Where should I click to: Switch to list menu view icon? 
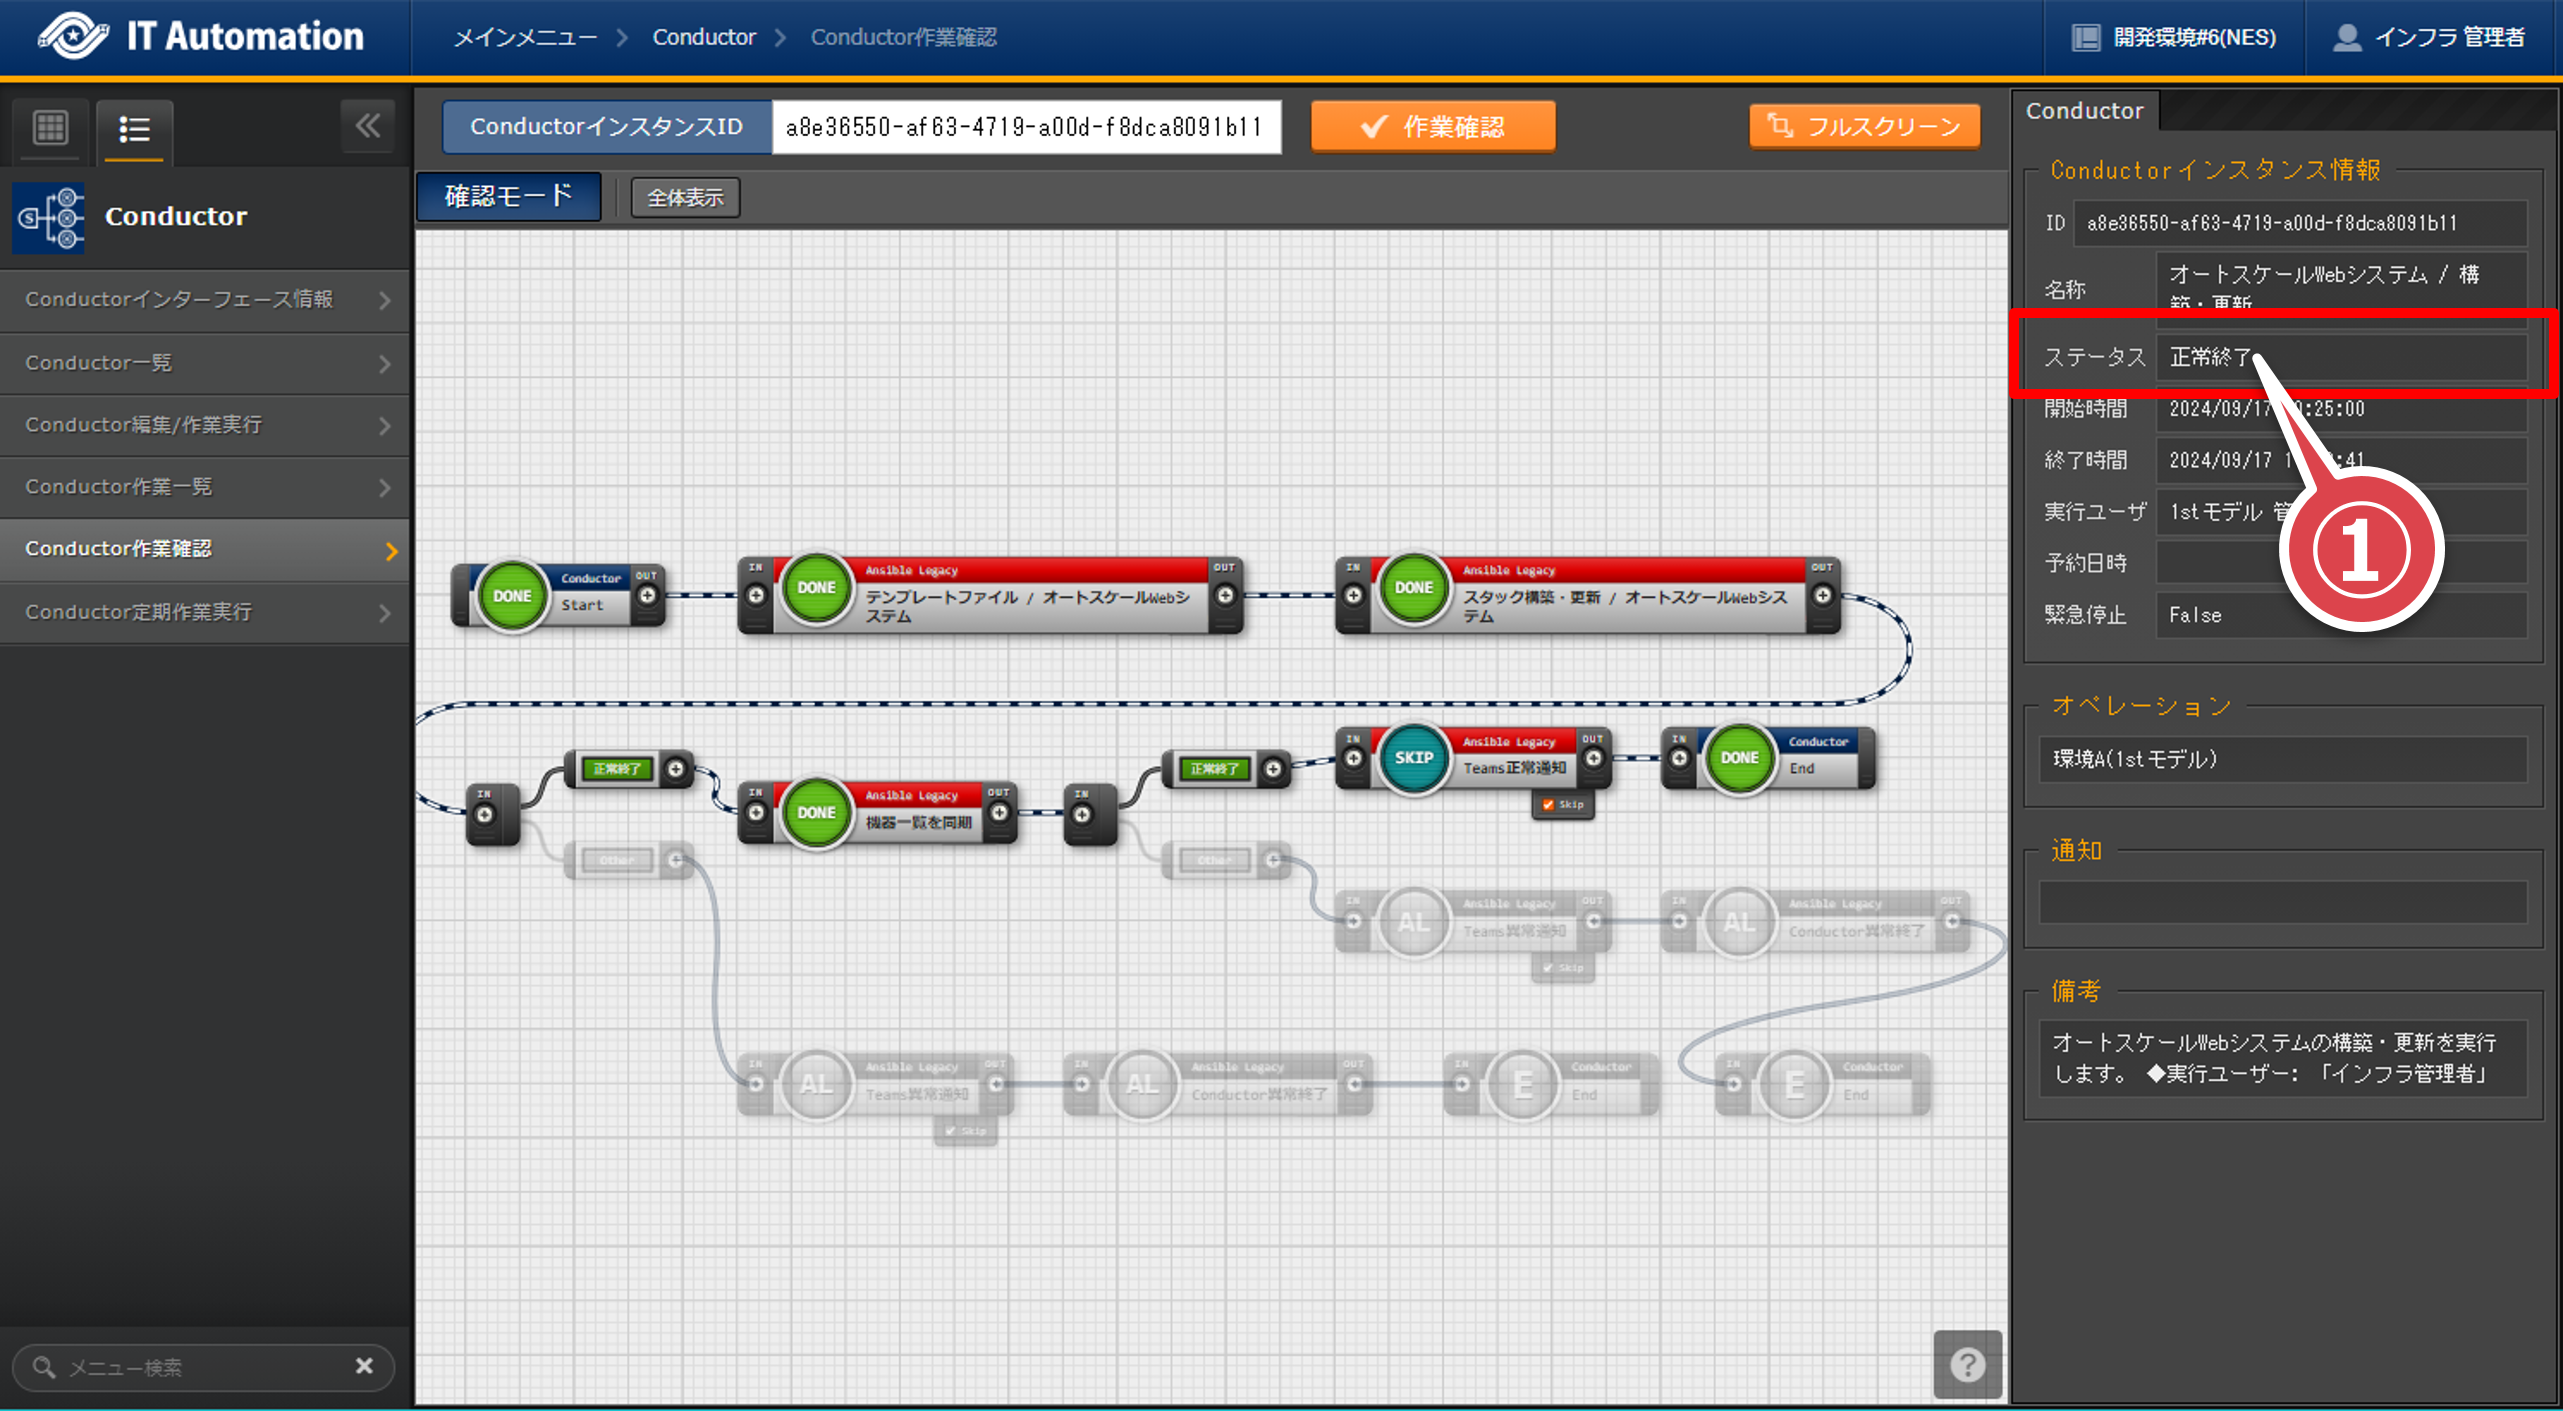coord(134,129)
